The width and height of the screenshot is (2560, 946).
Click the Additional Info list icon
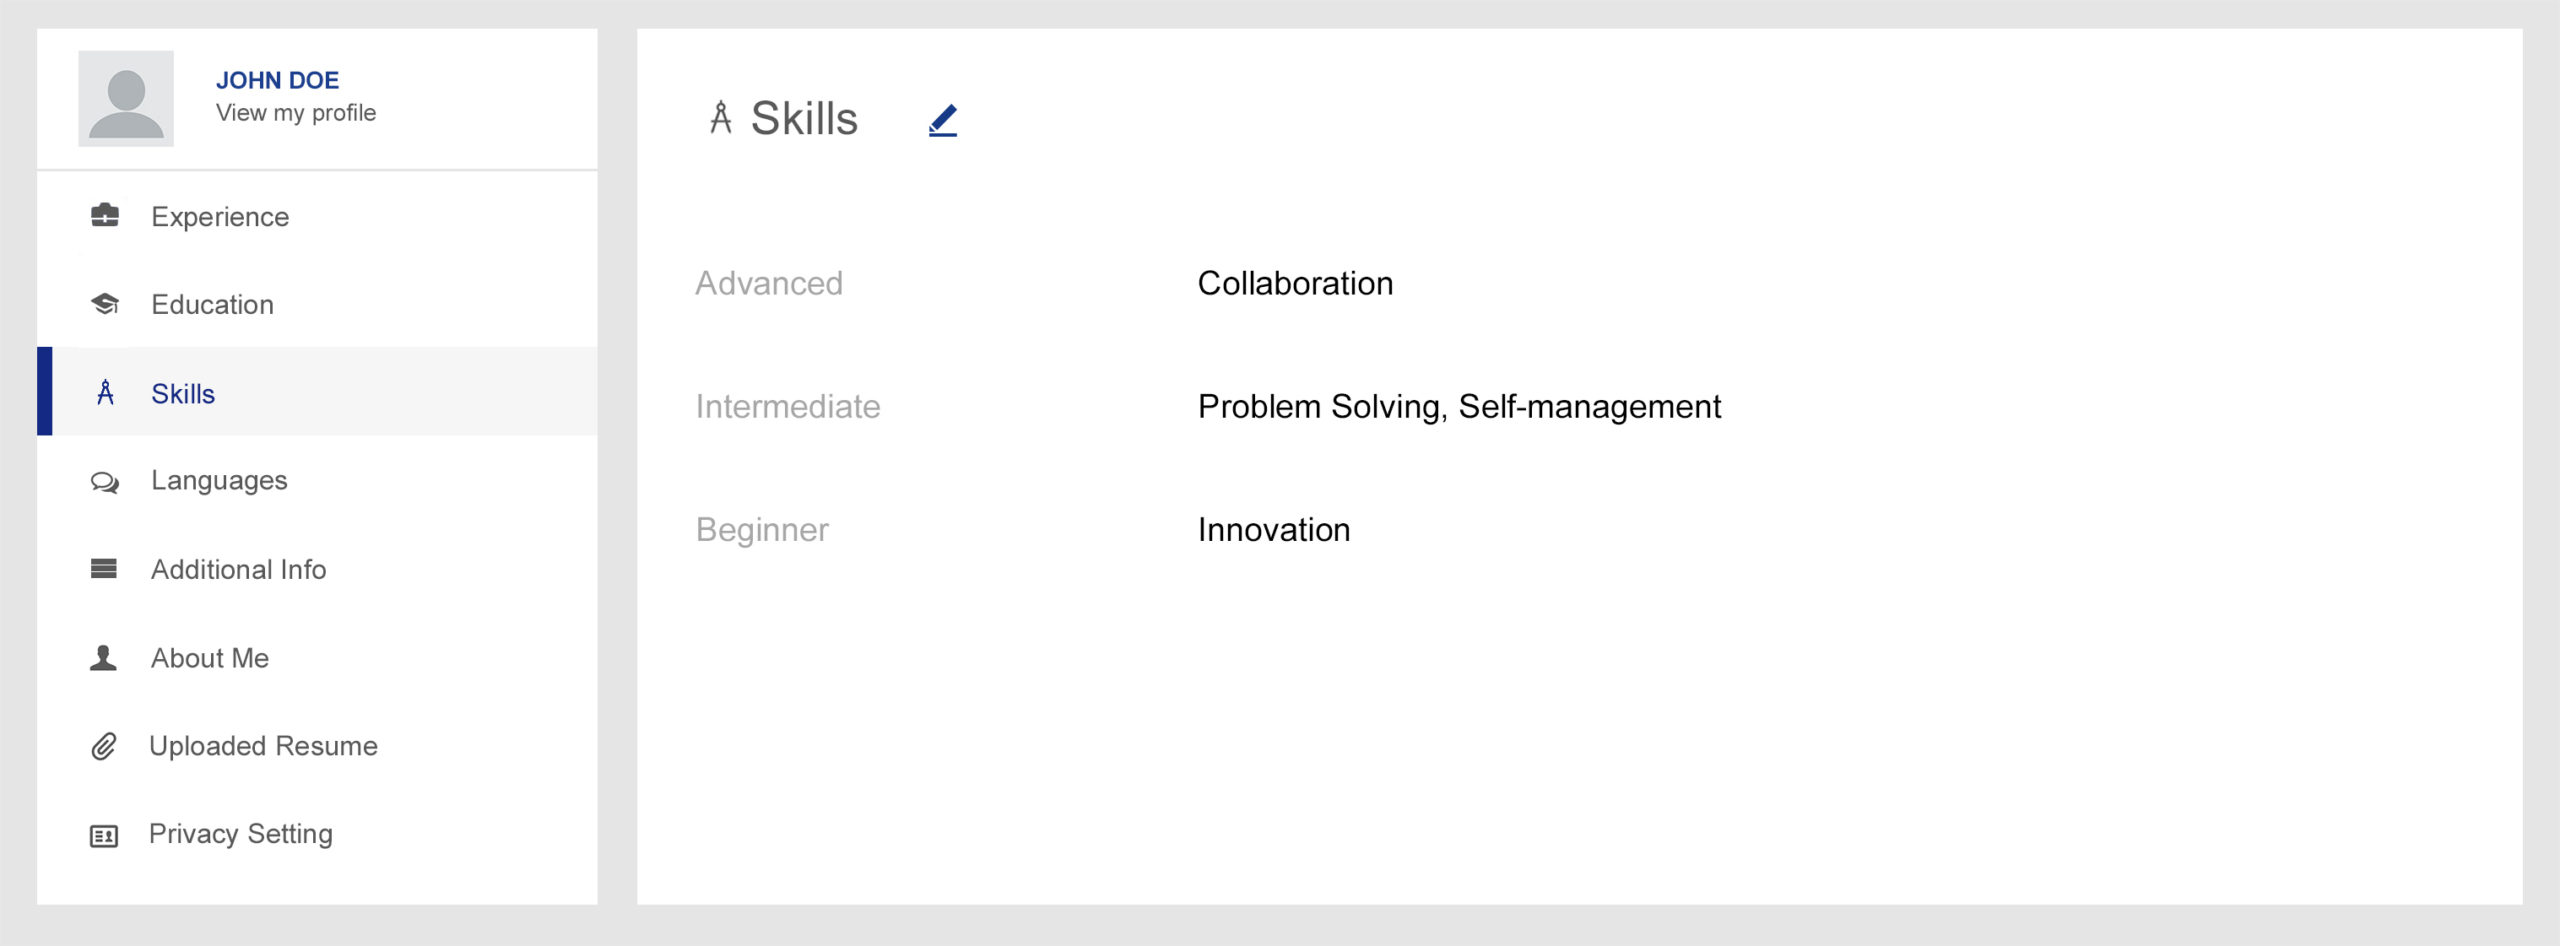coord(103,568)
